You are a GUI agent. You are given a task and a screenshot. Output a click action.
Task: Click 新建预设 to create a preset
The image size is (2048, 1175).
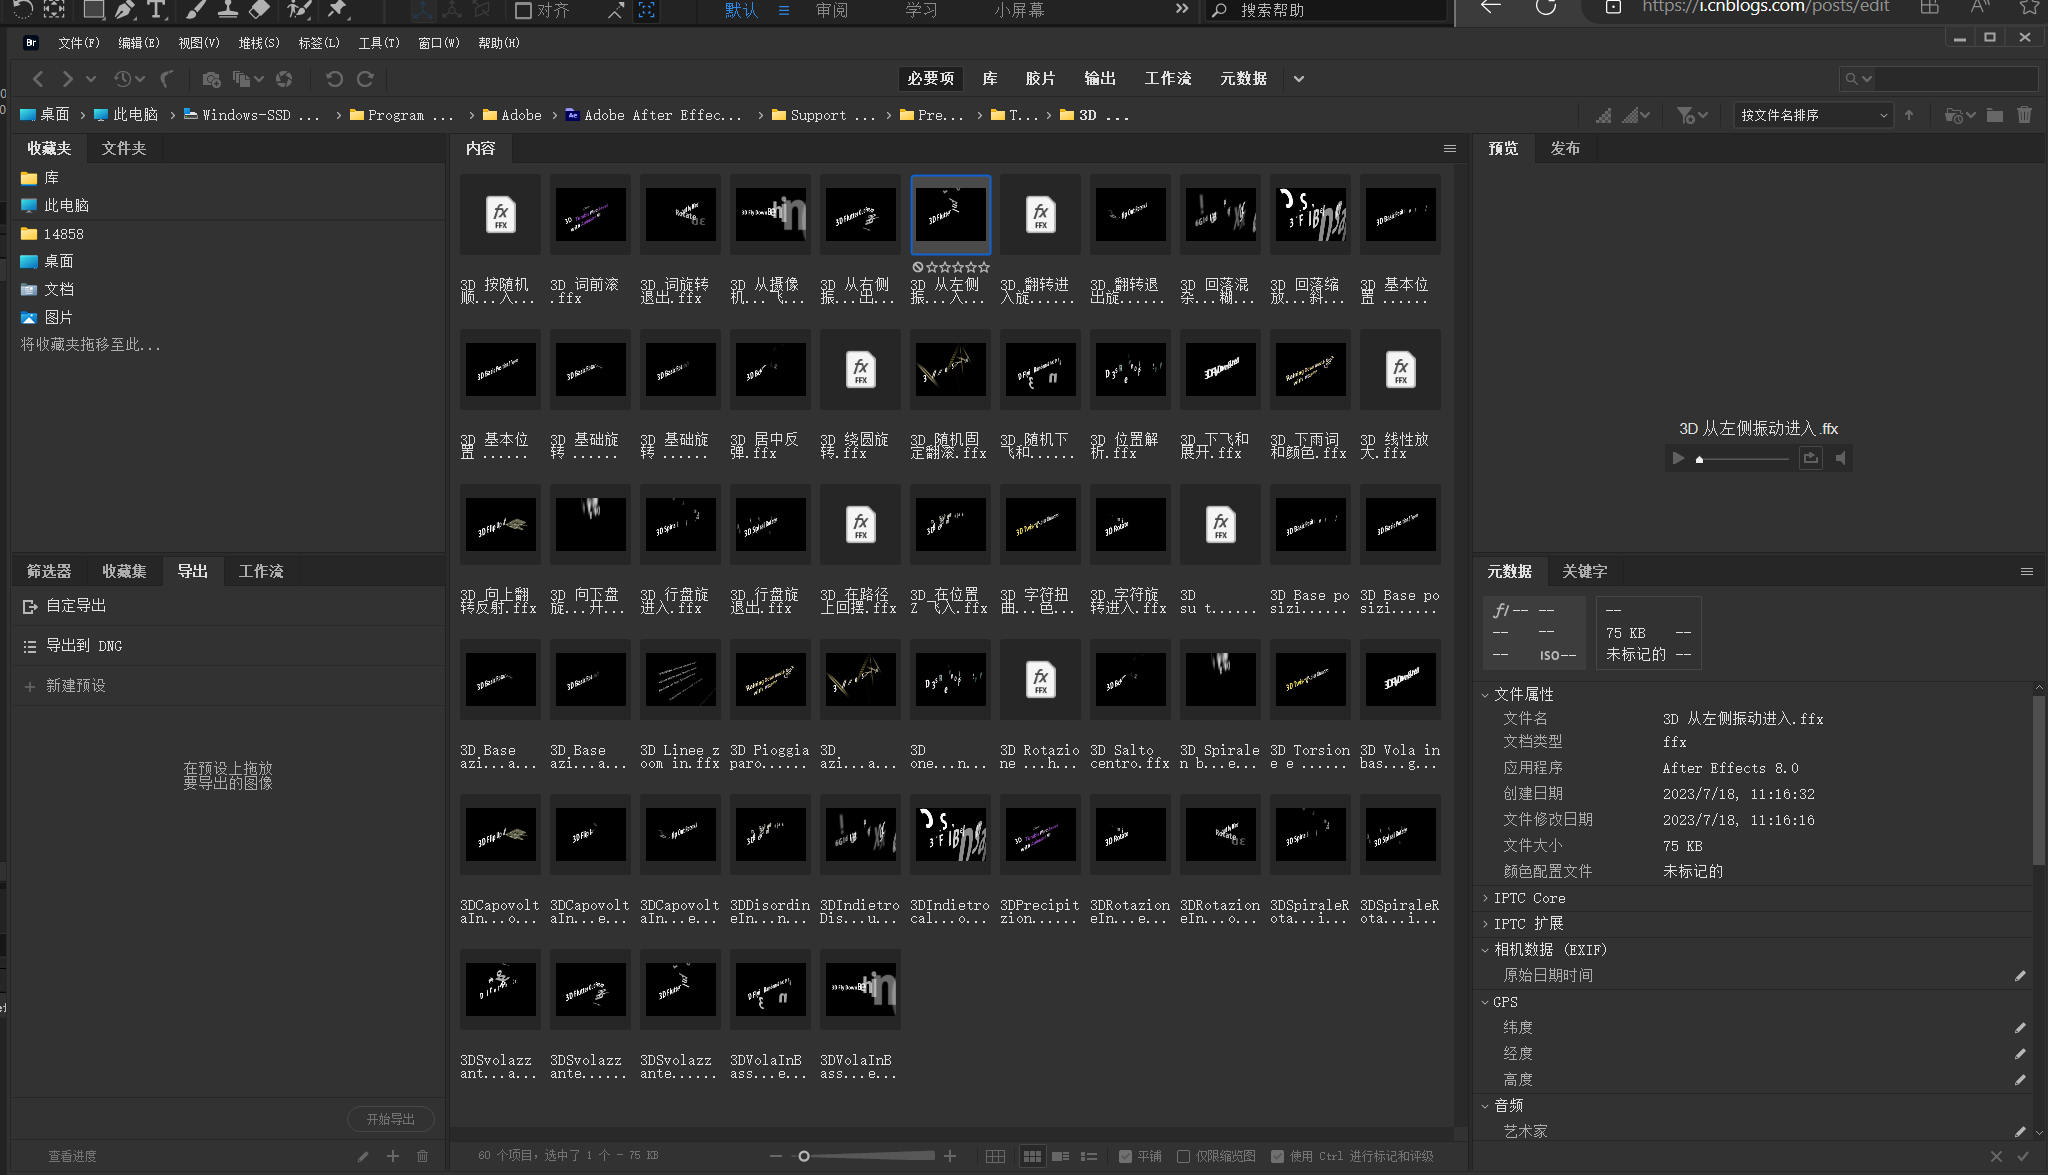tap(75, 686)
